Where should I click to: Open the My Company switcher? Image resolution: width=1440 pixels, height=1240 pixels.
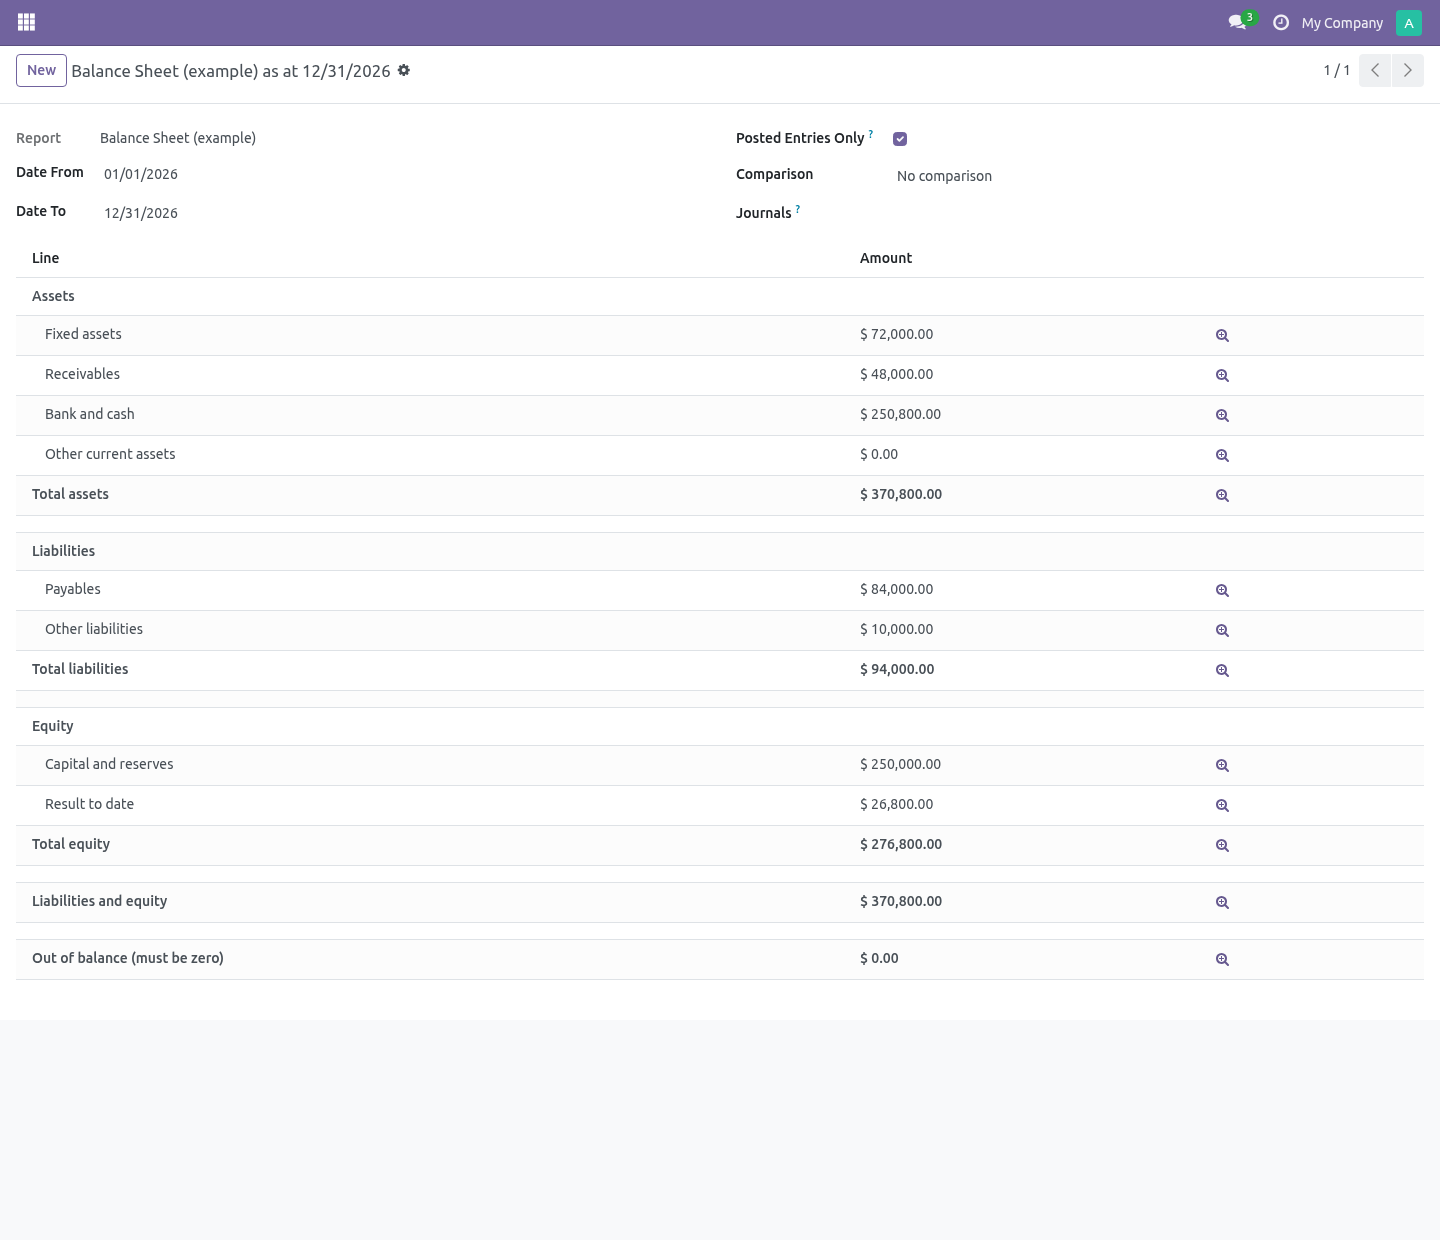(x=1342, y=23)
